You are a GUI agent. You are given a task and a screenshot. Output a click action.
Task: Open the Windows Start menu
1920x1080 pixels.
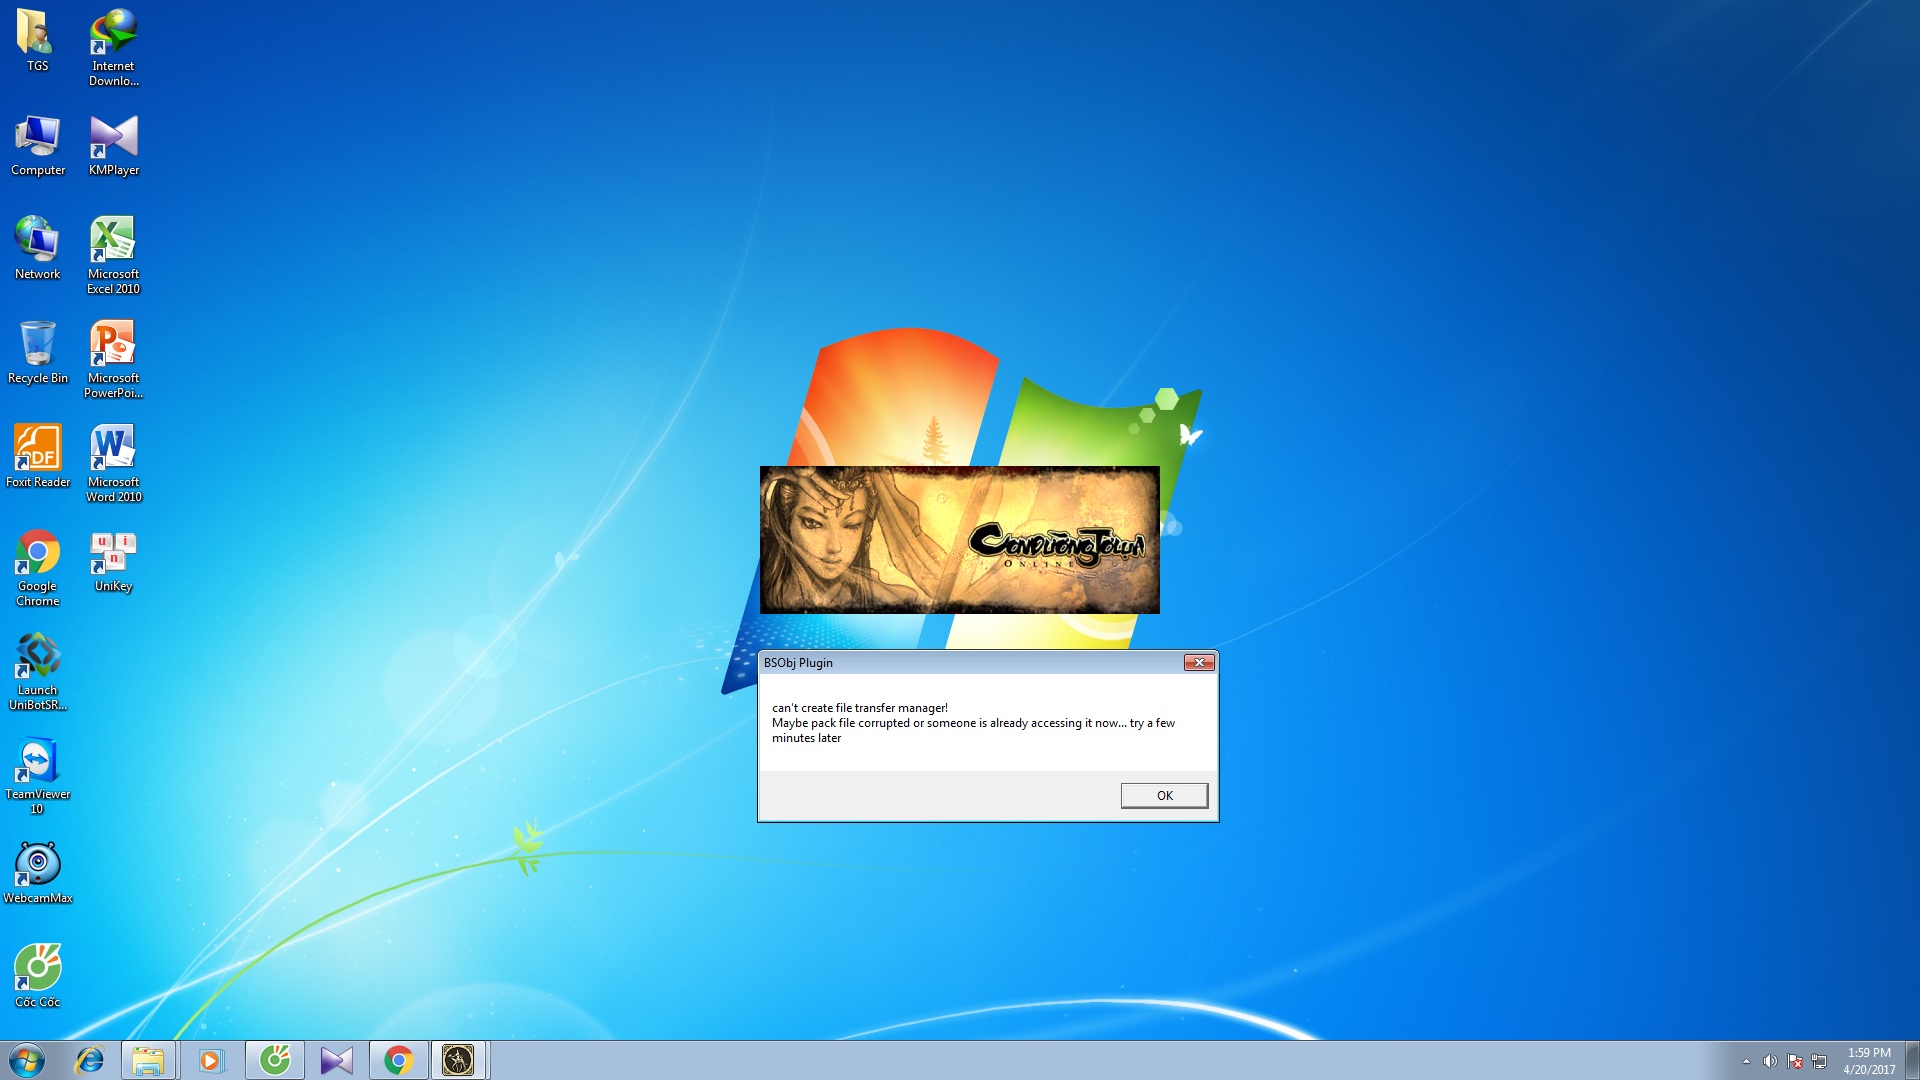point(27,1060)
